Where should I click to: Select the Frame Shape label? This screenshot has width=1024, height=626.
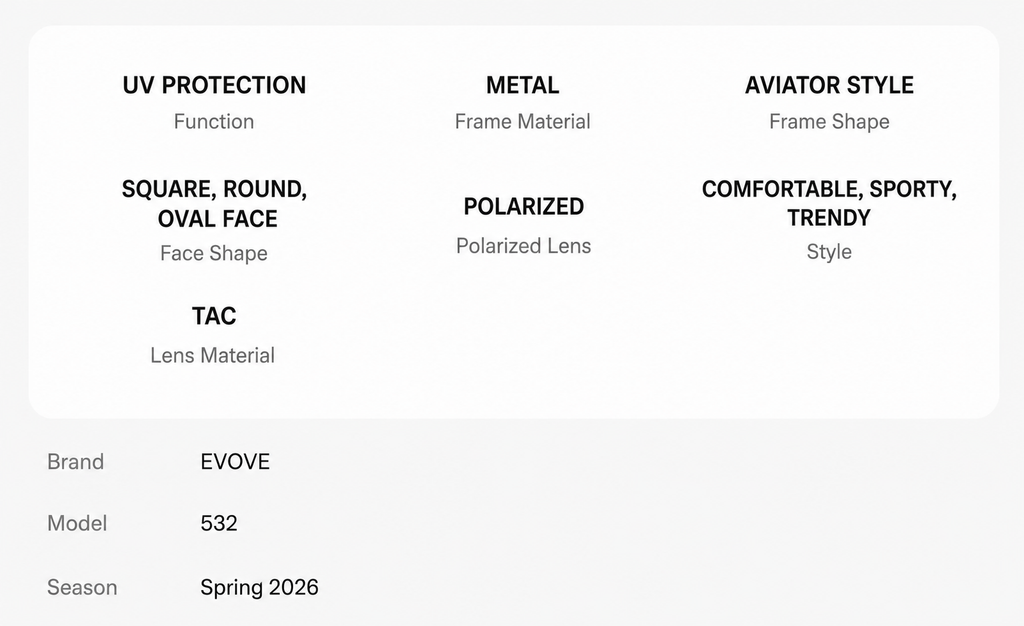click(x=829, y=122)
